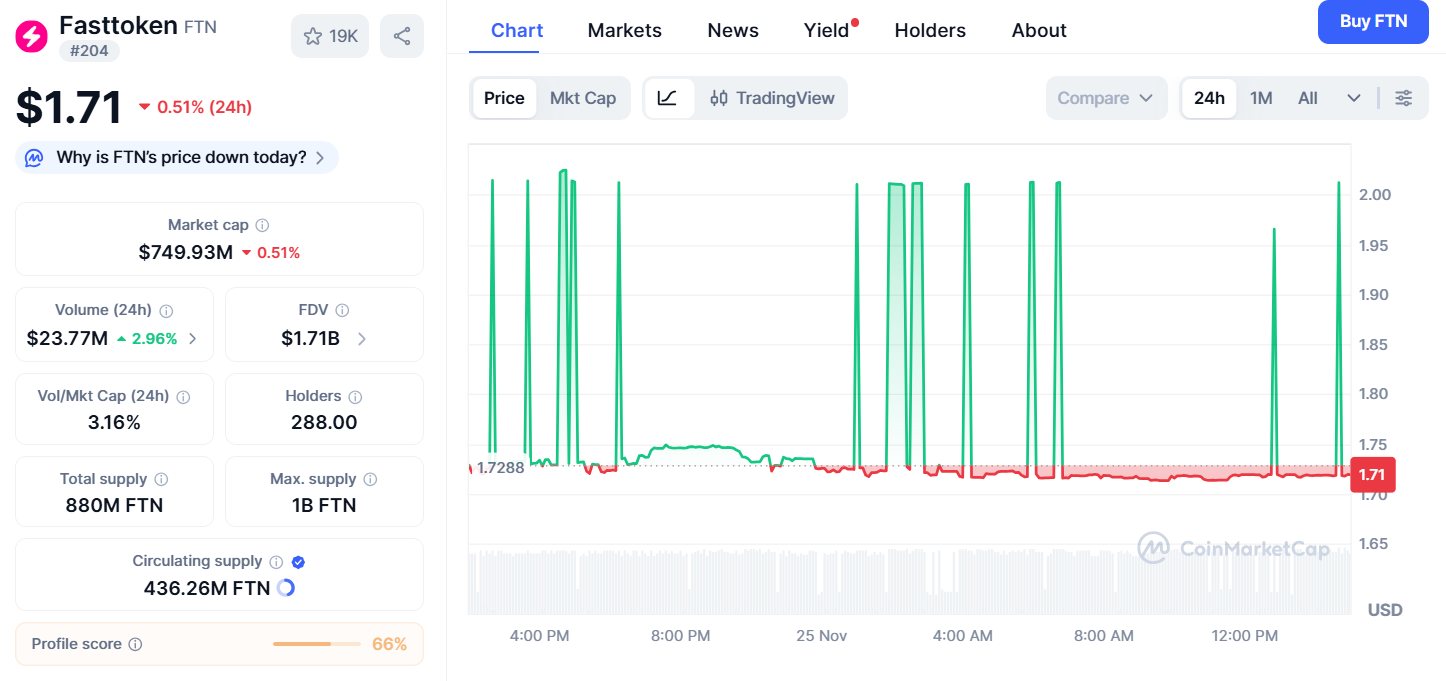Image resolution: width=1446 pixels, height=681 pixels.
Task: Click the circulating supply verified badge
Action: click(298, 562)
